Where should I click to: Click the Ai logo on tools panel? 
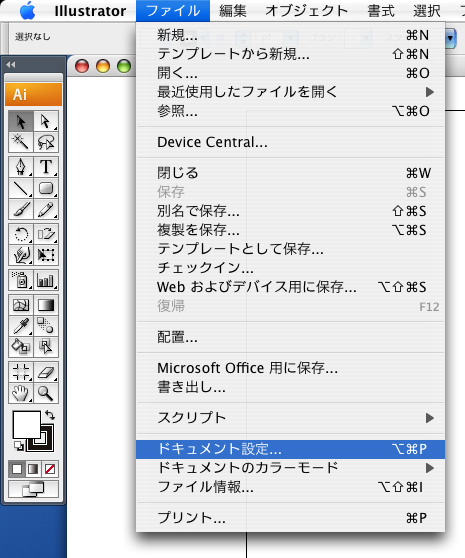[x=33, y=94]
